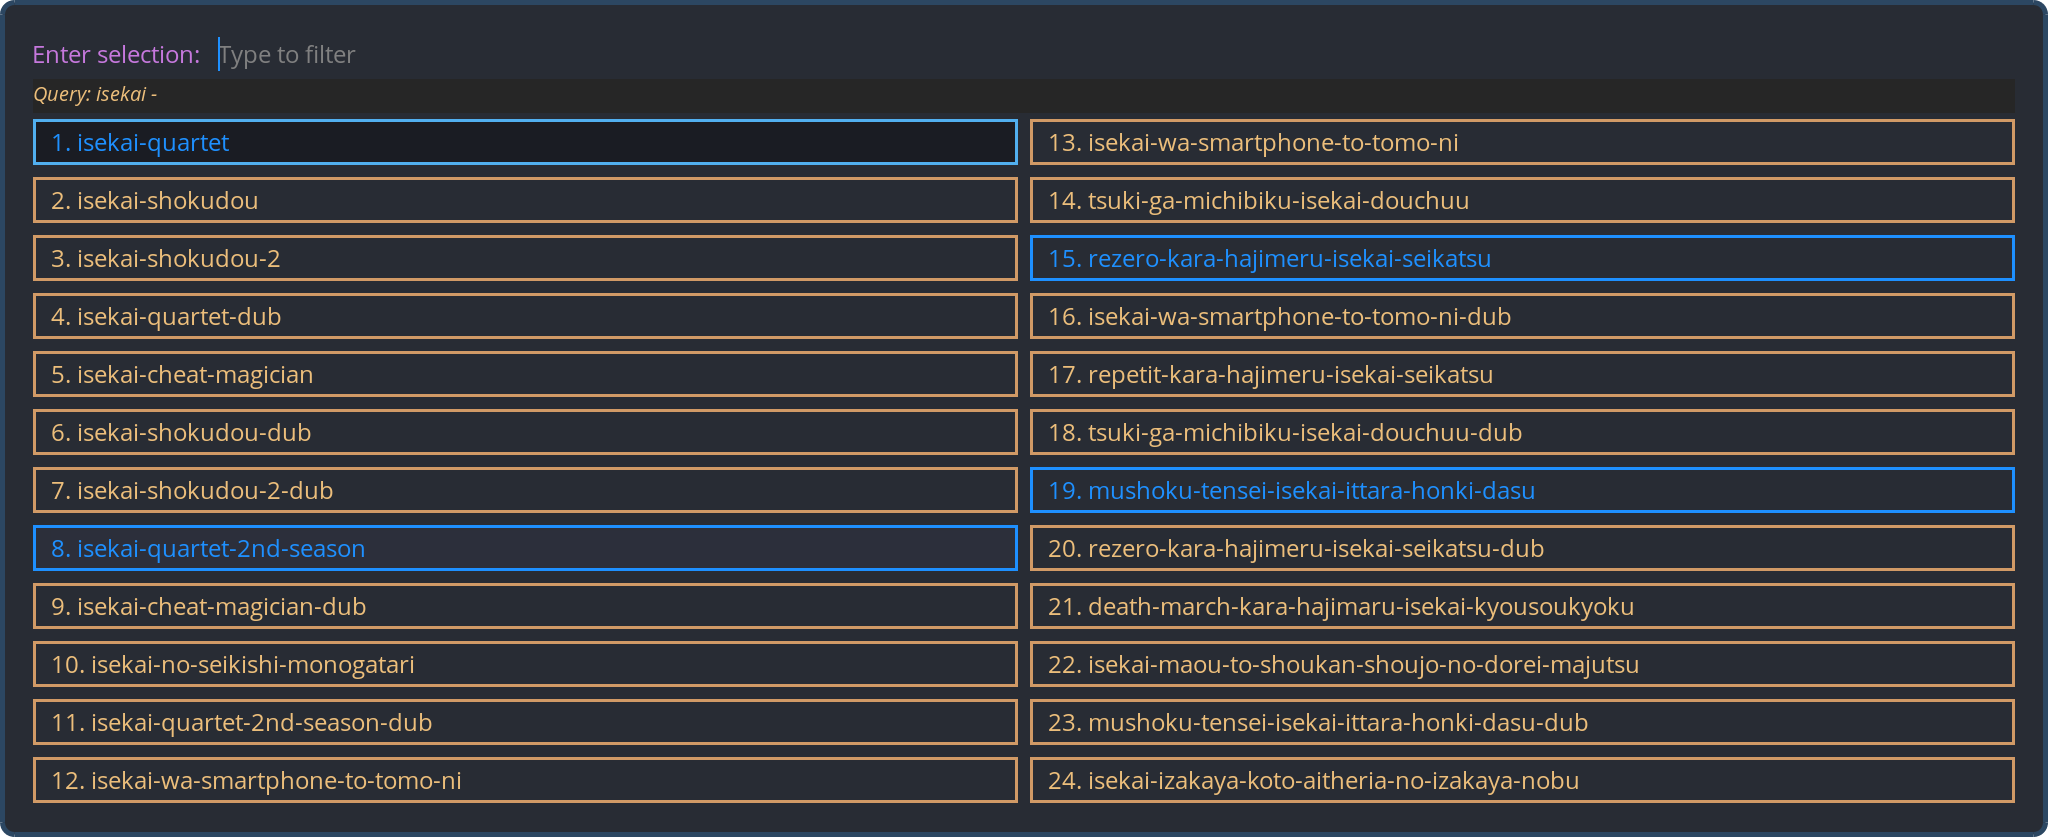Open entry 23 mushoku-tensei dub version

click(1521, 722)
